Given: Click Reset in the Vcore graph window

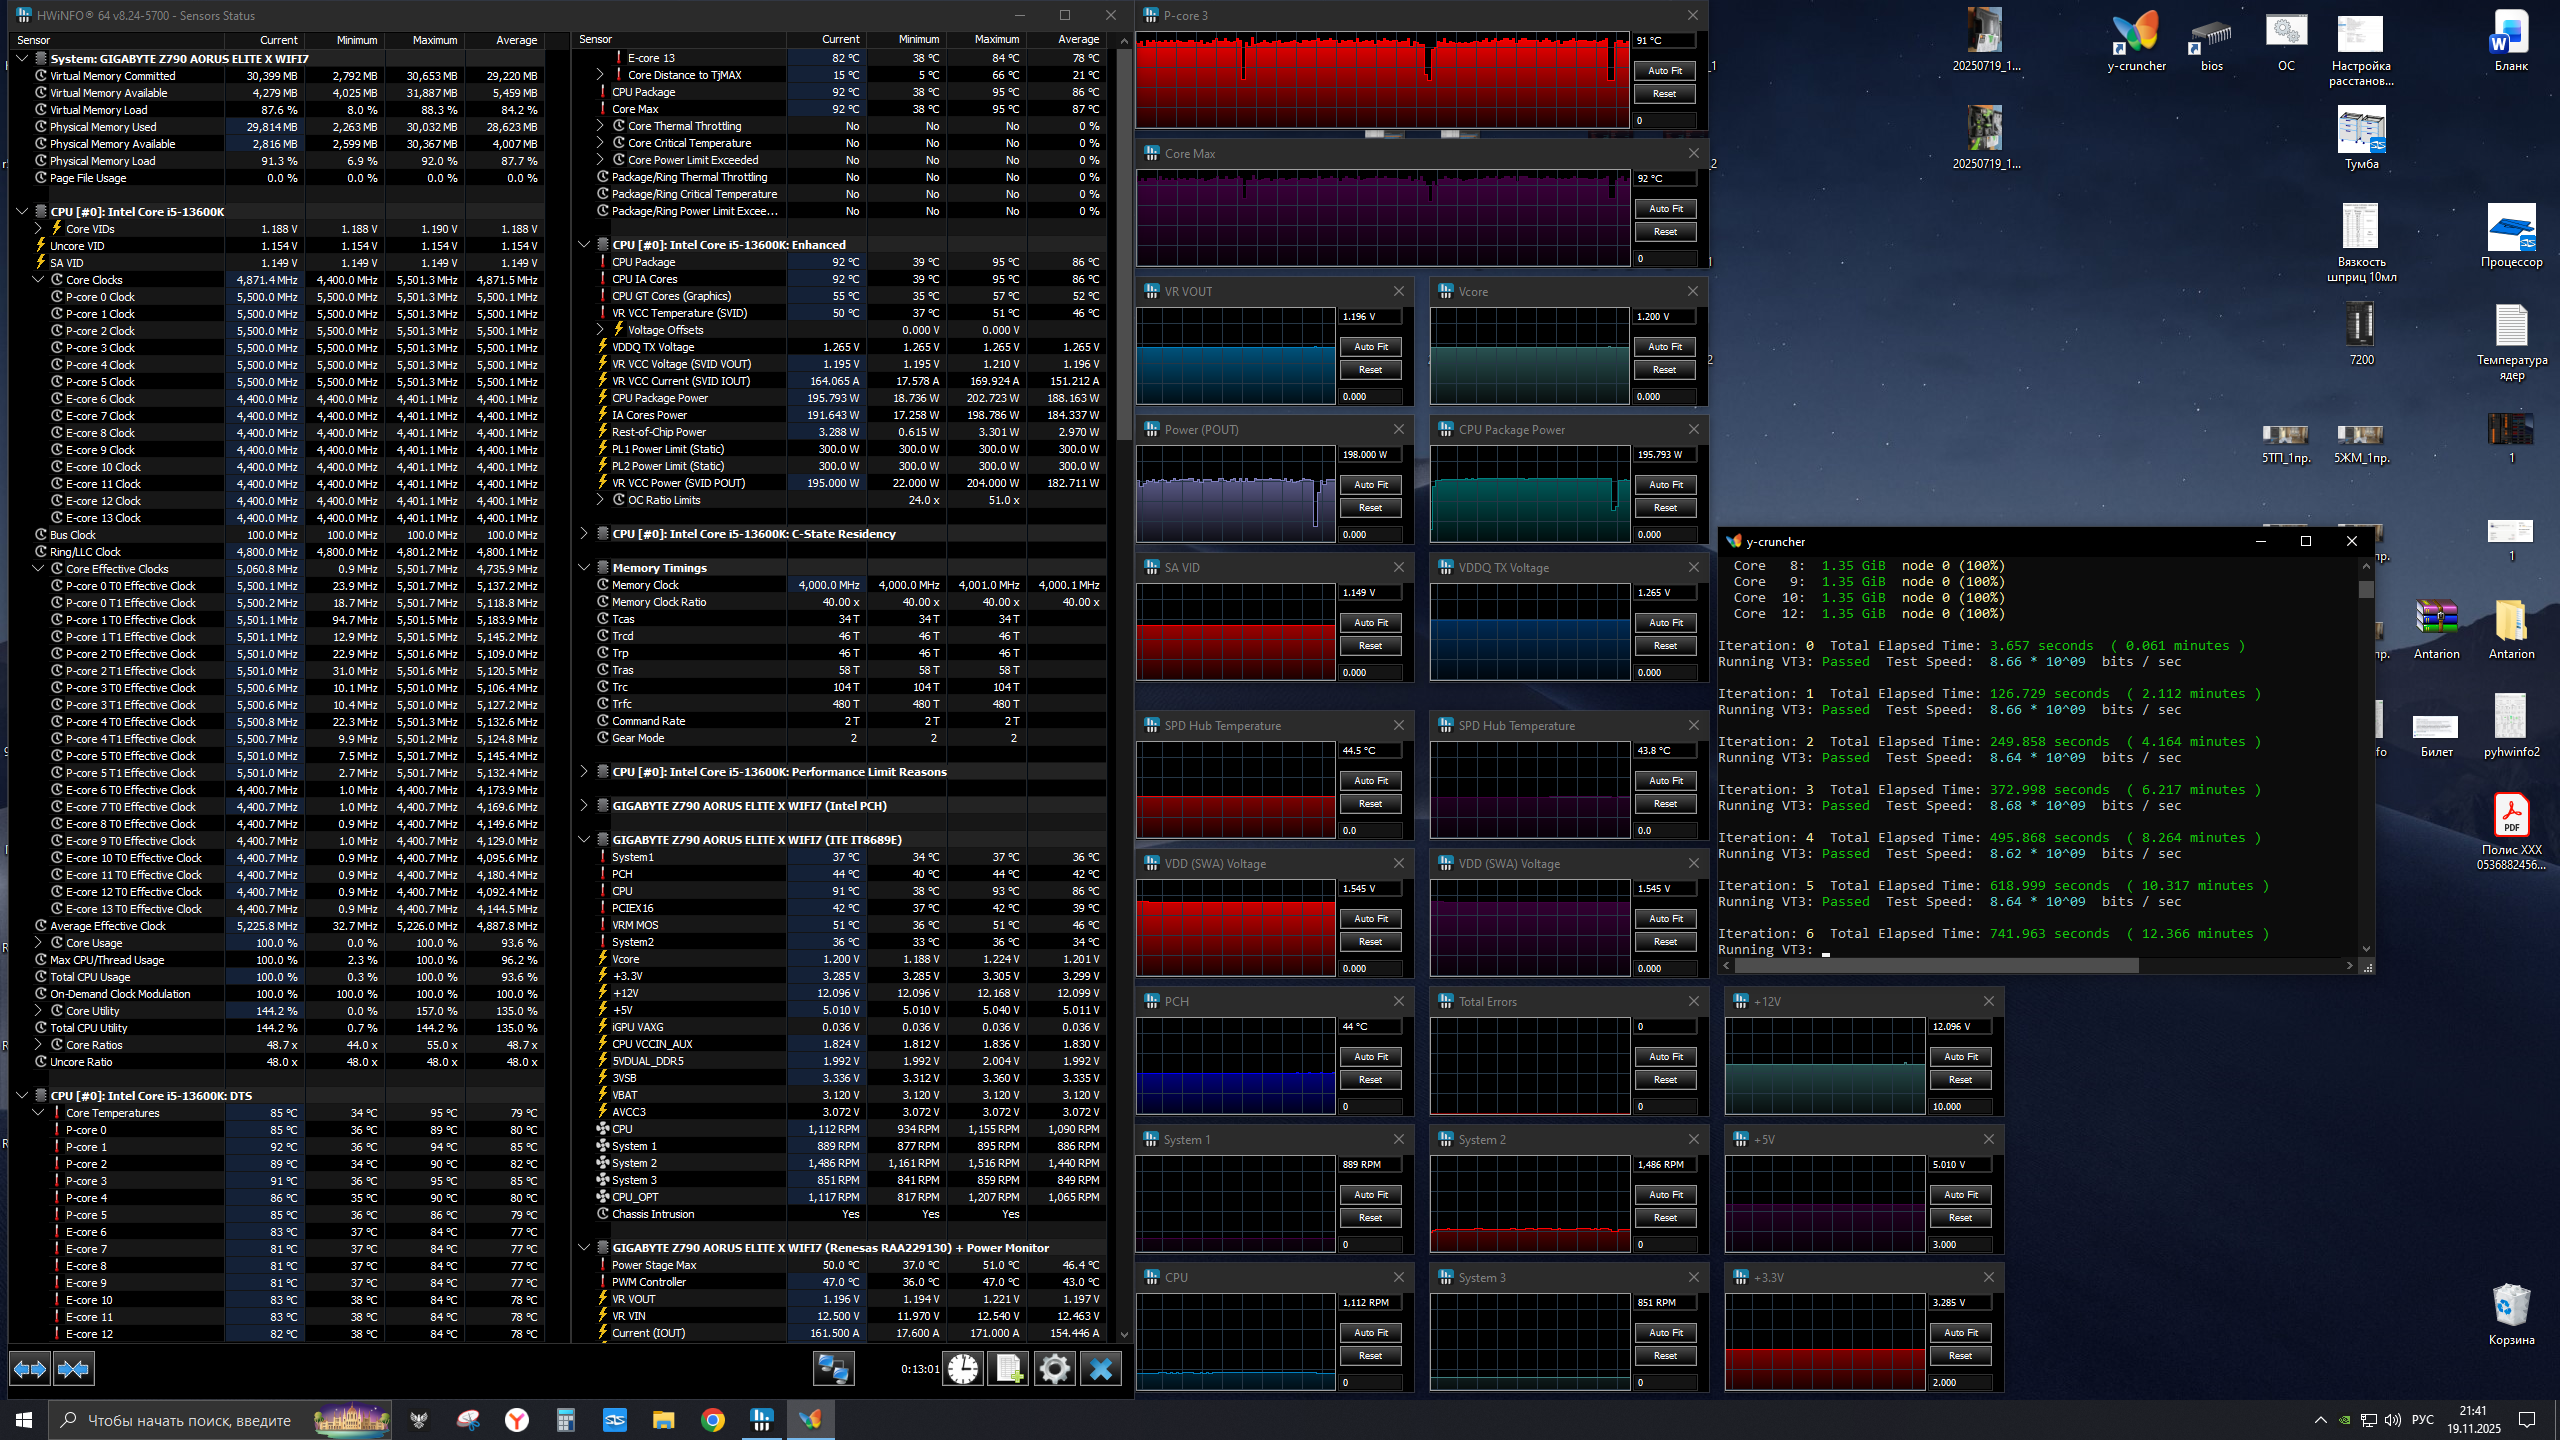Looking at the screenshot, I should pos(1665,370).
